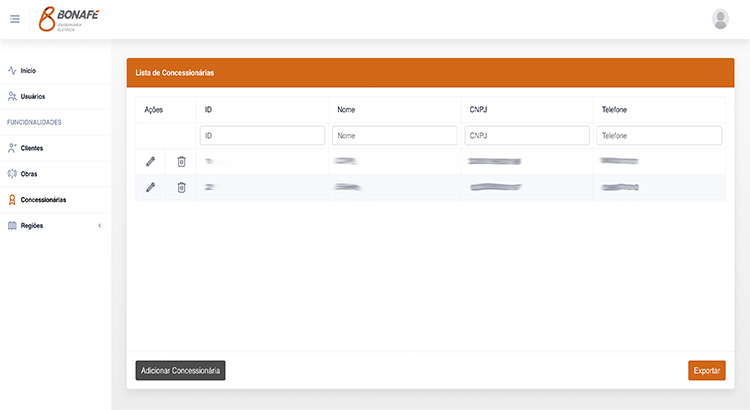750x410 pixels.
Task: Click the Clientes person icon
Action: coord(12,148)
